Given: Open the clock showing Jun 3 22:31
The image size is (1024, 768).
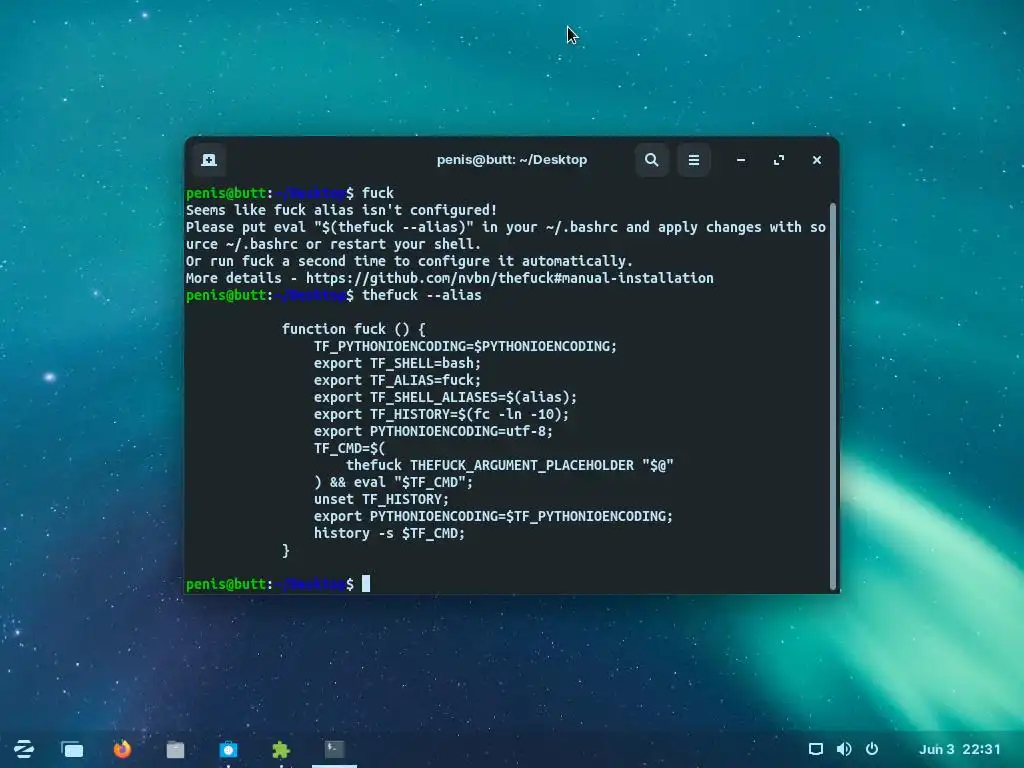Looking at the screenshot, I should point(959,749).
